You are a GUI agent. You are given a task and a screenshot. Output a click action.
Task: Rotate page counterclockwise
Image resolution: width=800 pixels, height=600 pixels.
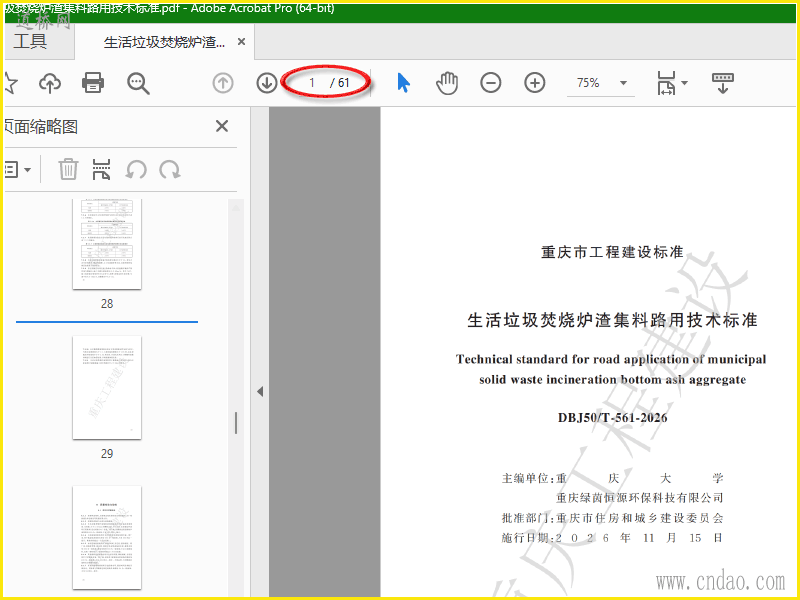coord(136,169)
